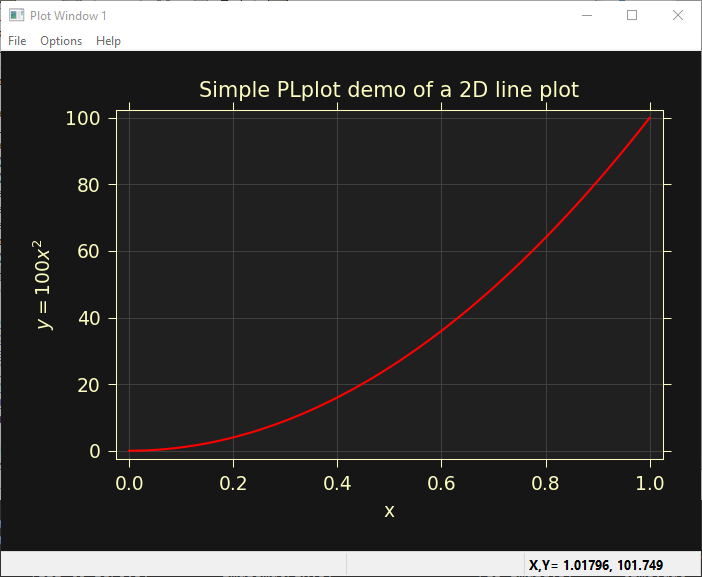Maximize the Plot Window 1 window
The image size is (702, 577).
[x=632, y=15]
